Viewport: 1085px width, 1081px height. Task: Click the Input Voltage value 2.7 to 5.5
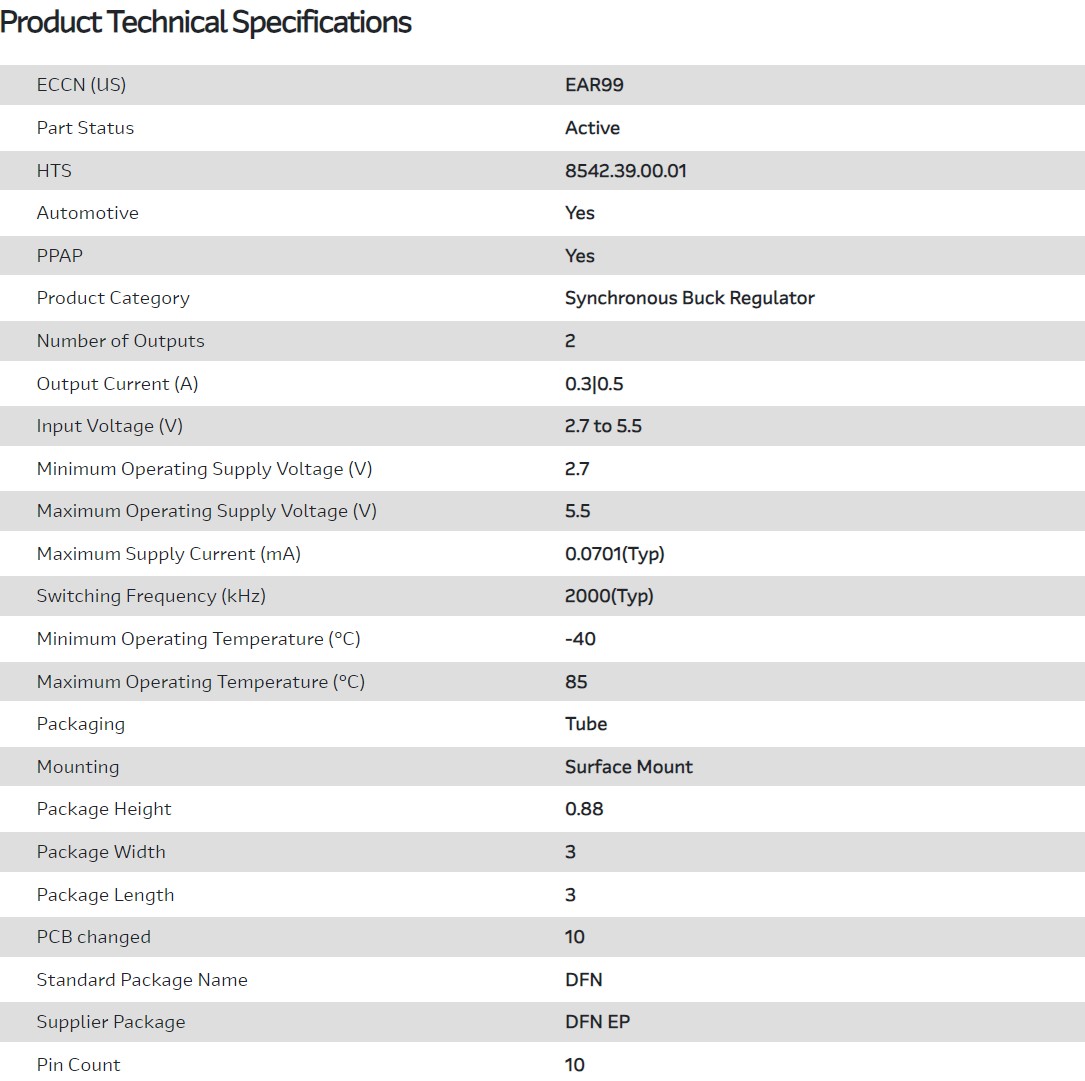[603, 426]
